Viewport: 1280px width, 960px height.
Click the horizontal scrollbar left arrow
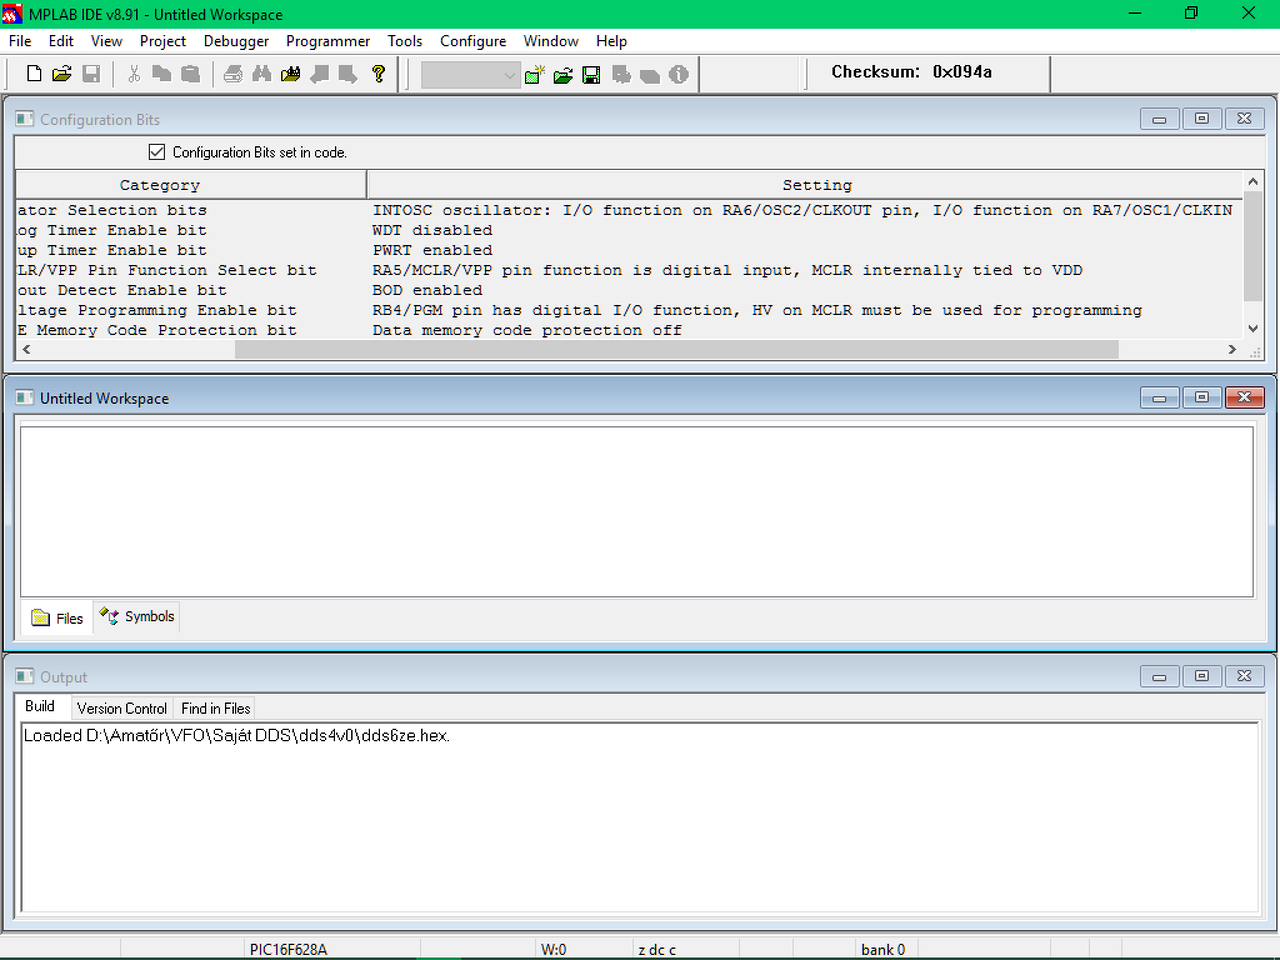click(x=26, y=349)
